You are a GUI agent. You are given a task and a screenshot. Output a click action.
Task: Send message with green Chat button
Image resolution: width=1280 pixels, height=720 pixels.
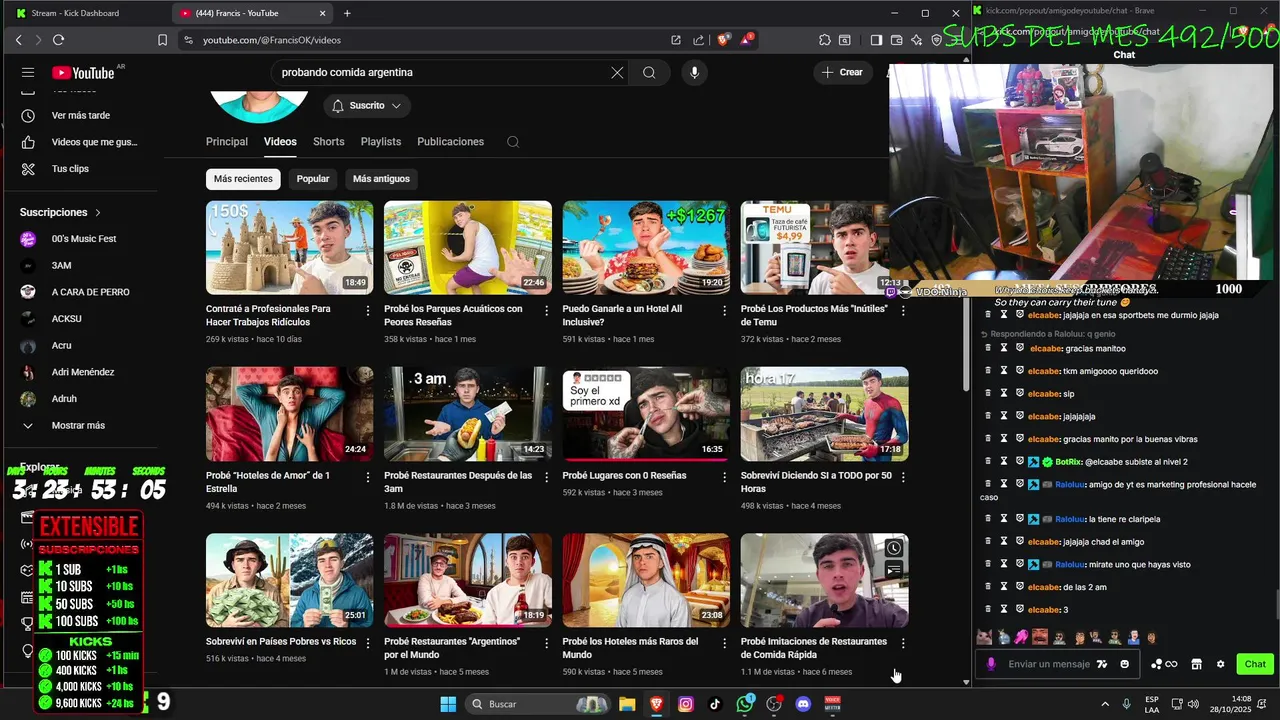pos(1255,664)
